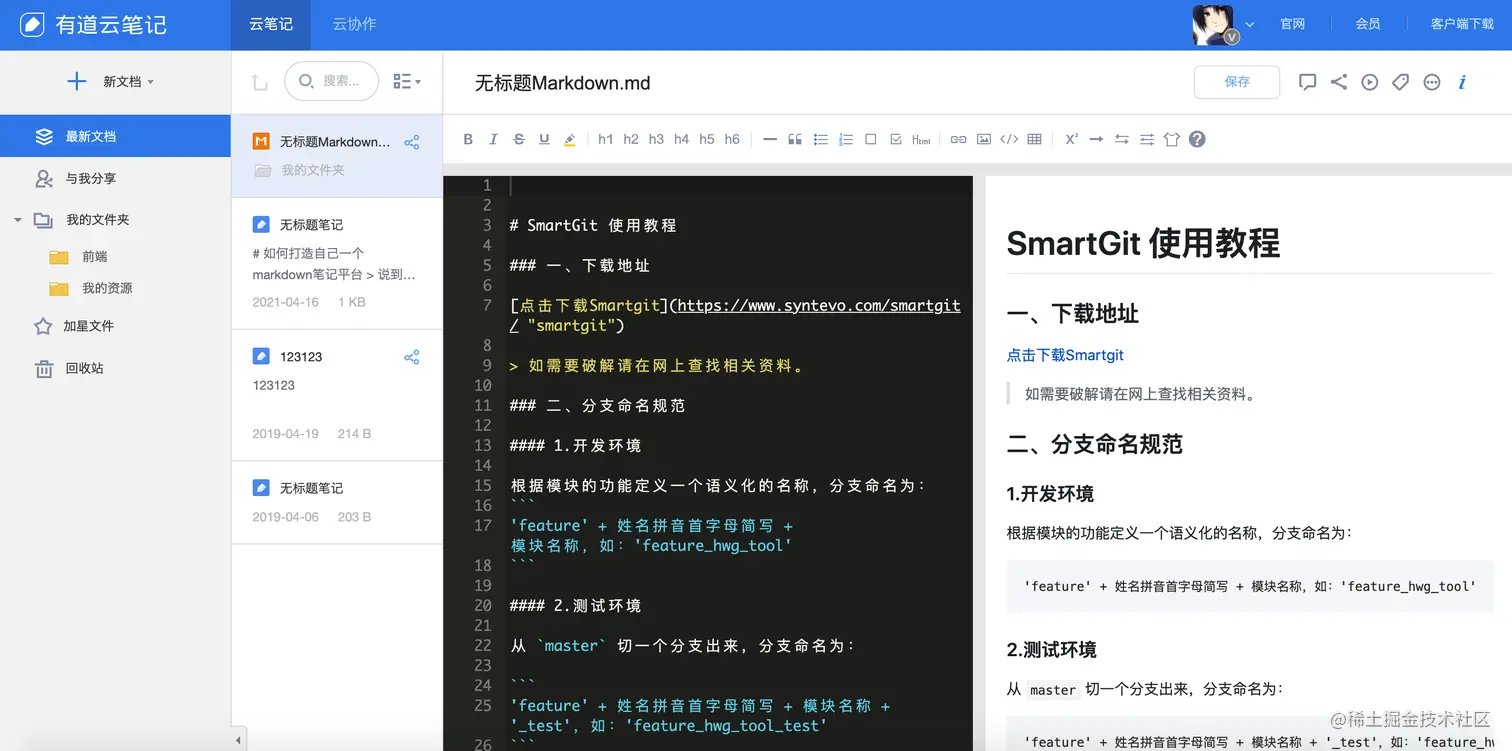Insert an h5 heading
The width and height of the screenshot is (1512, 751).
[x=707, y=139]
